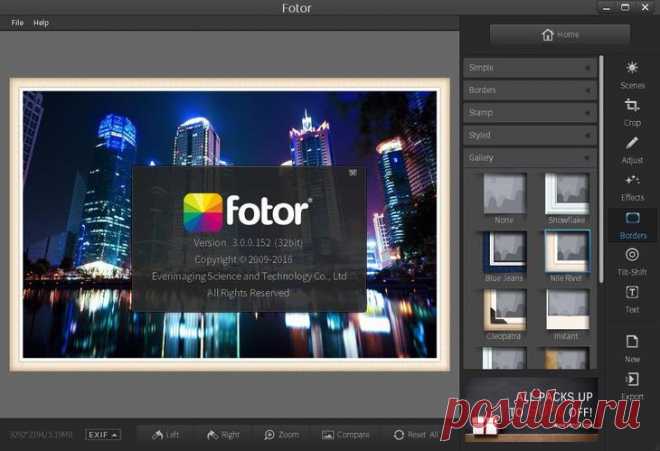Click Compare to view the original

(x=345, y=435)
